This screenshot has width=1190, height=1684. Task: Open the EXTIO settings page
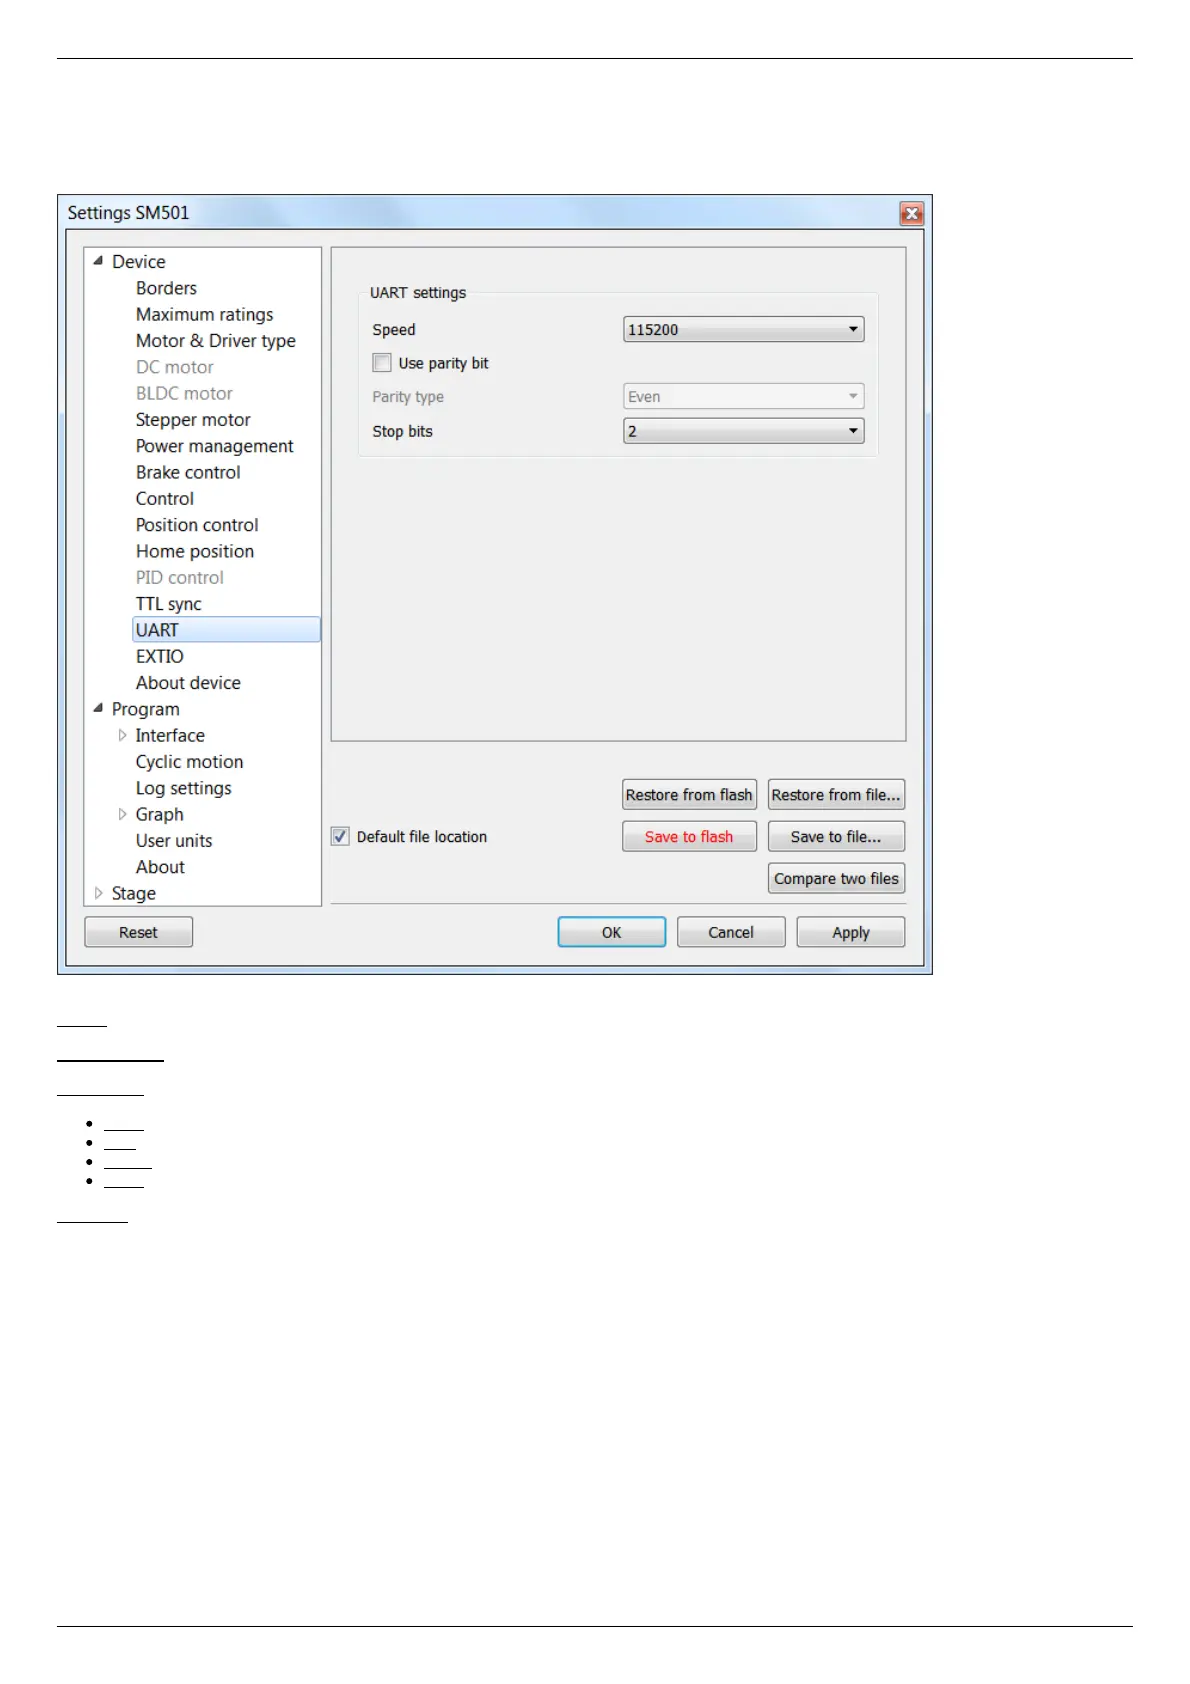coord(160,656)
